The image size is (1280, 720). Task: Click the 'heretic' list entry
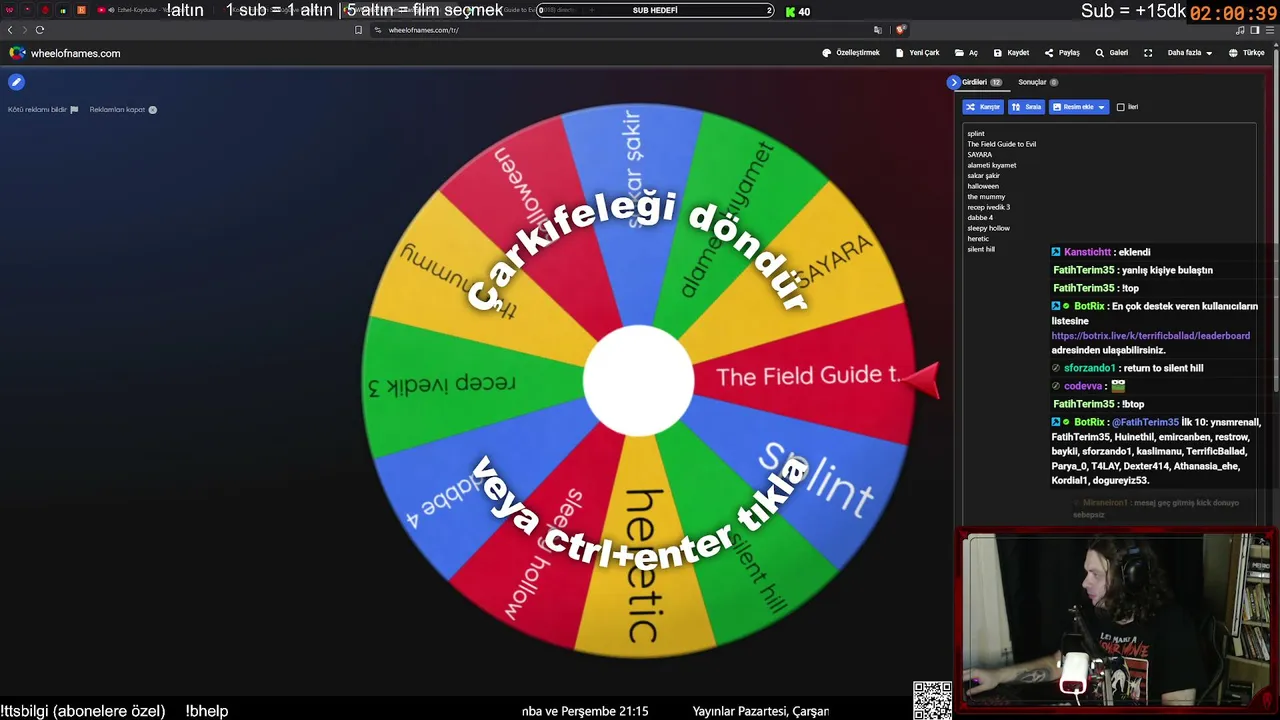(978, 239)
